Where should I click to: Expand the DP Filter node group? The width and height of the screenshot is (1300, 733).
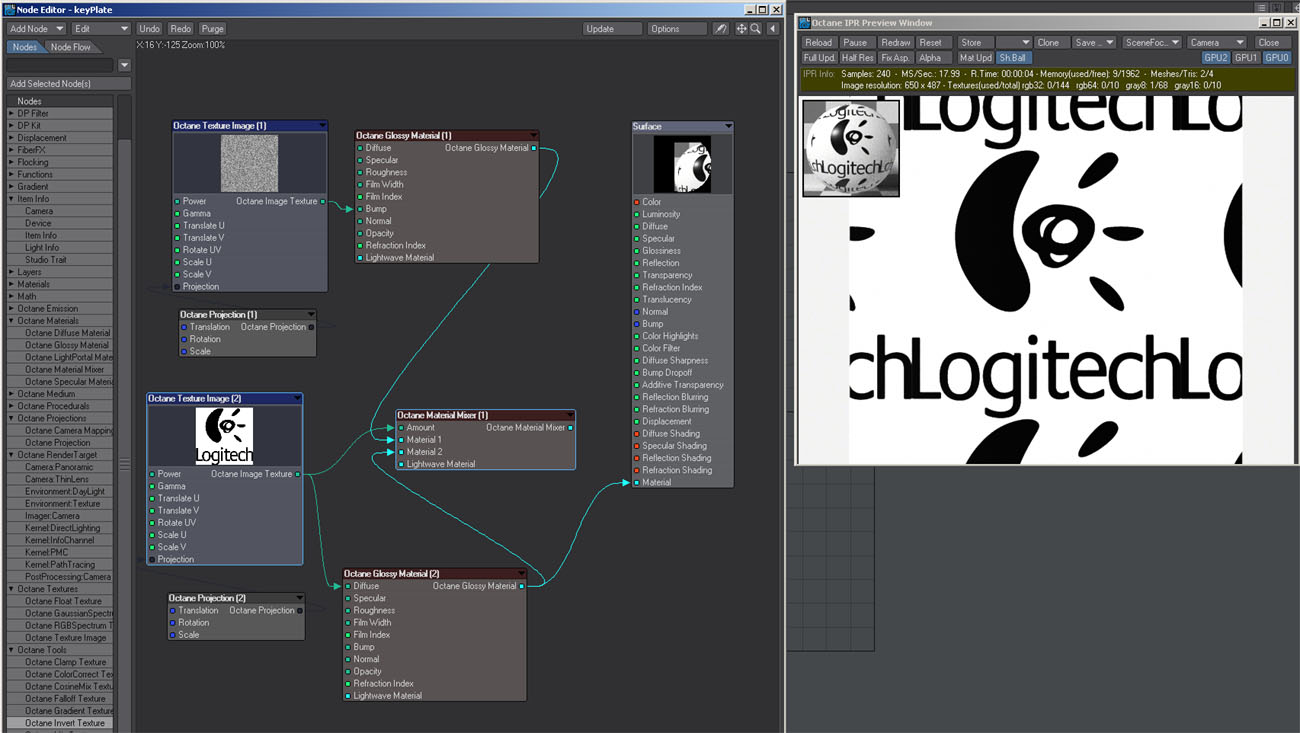[x=11, y=114]
